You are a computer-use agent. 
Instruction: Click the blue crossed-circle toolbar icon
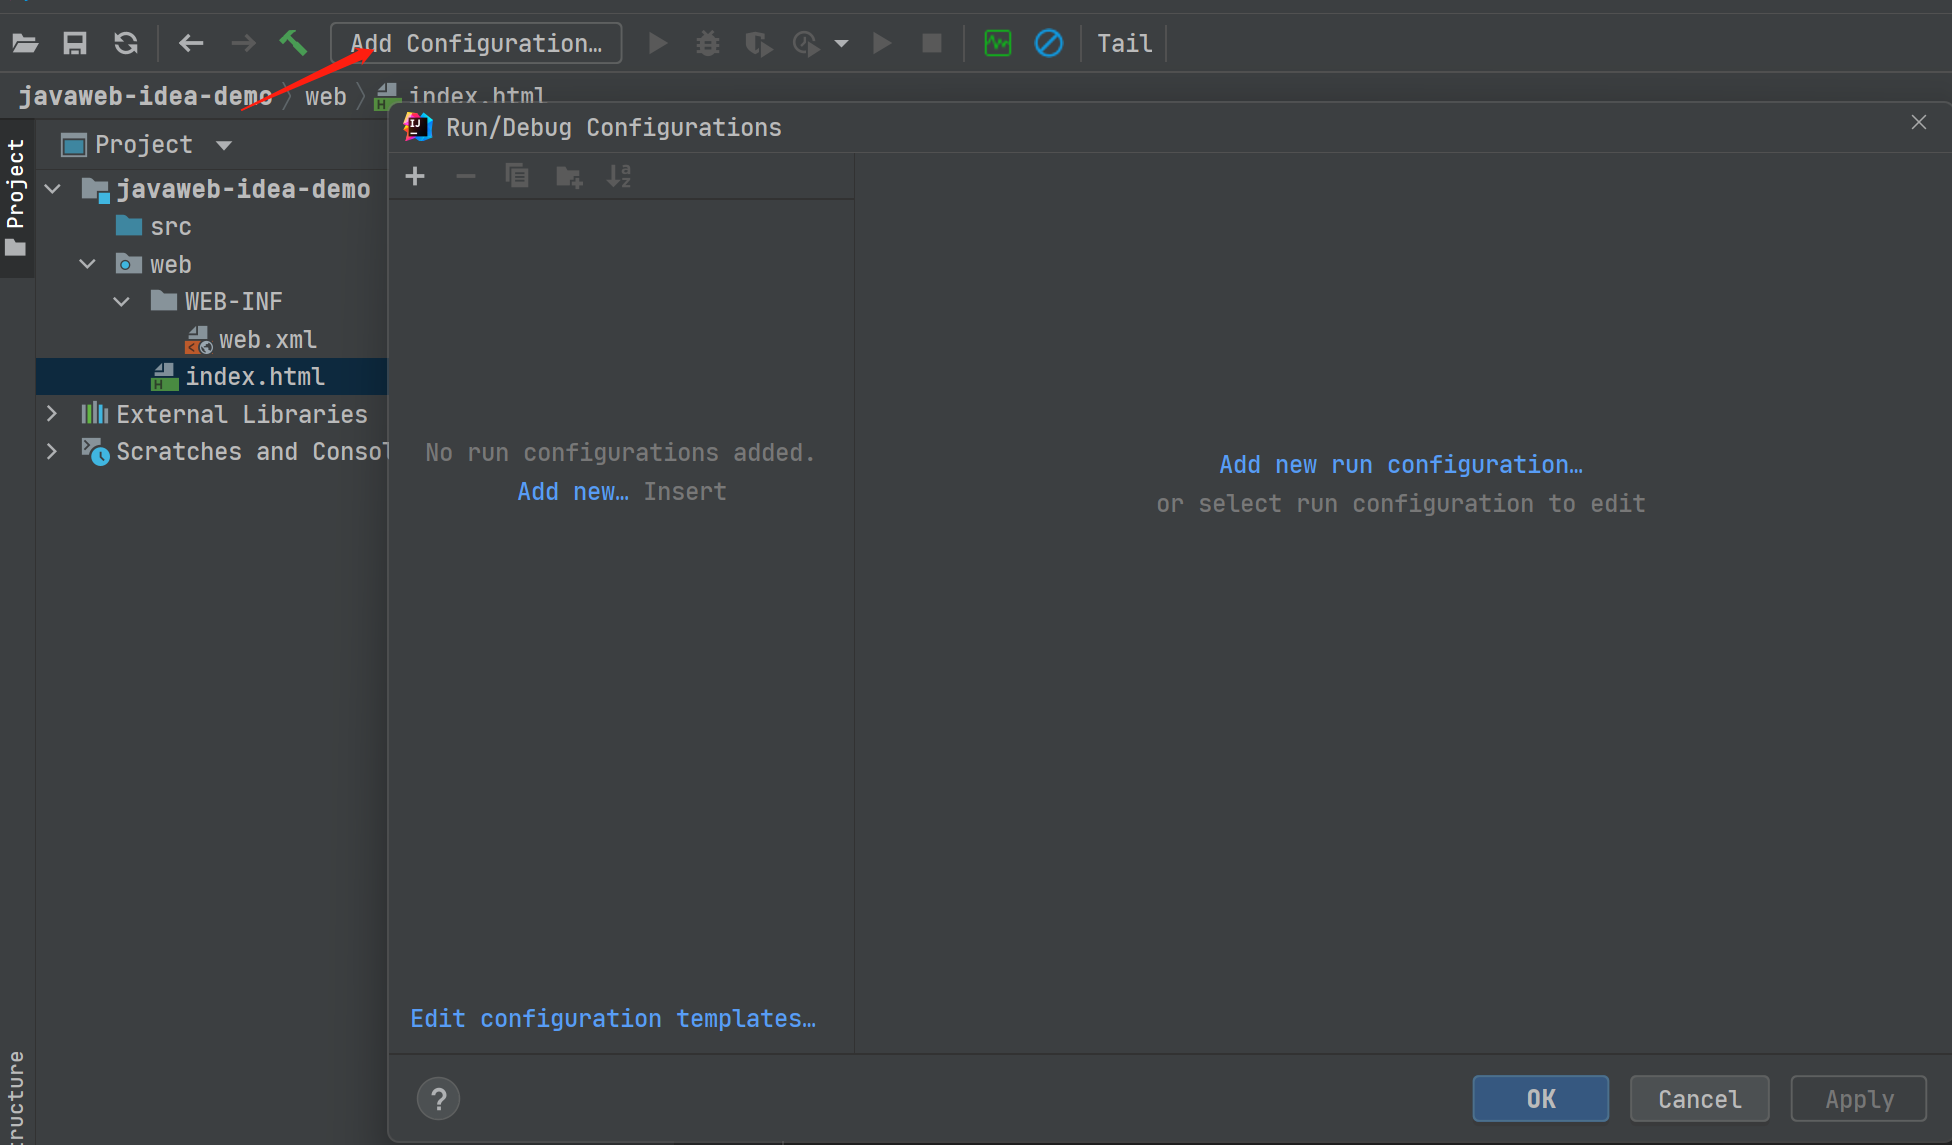point(1048,43)
